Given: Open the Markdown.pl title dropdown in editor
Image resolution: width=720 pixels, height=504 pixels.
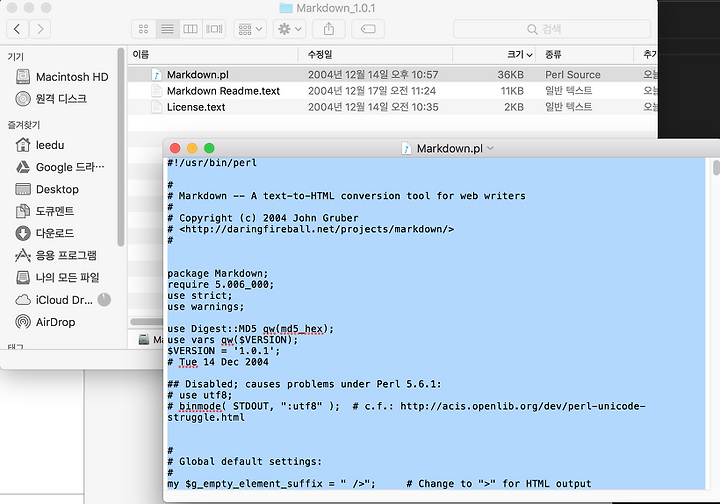Looking at the screenshot, I should pyautogui.click(x=490, y=148).
